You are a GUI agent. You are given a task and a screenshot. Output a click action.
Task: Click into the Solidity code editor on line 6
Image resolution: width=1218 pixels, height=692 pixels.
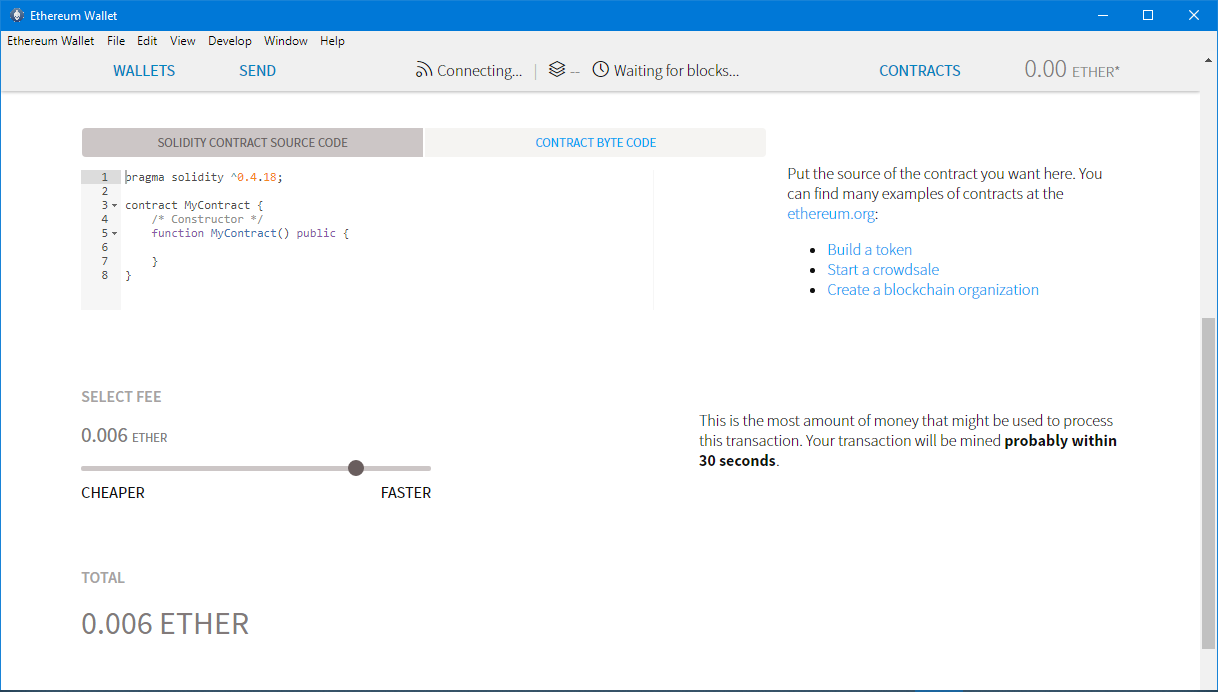point(387,247)
